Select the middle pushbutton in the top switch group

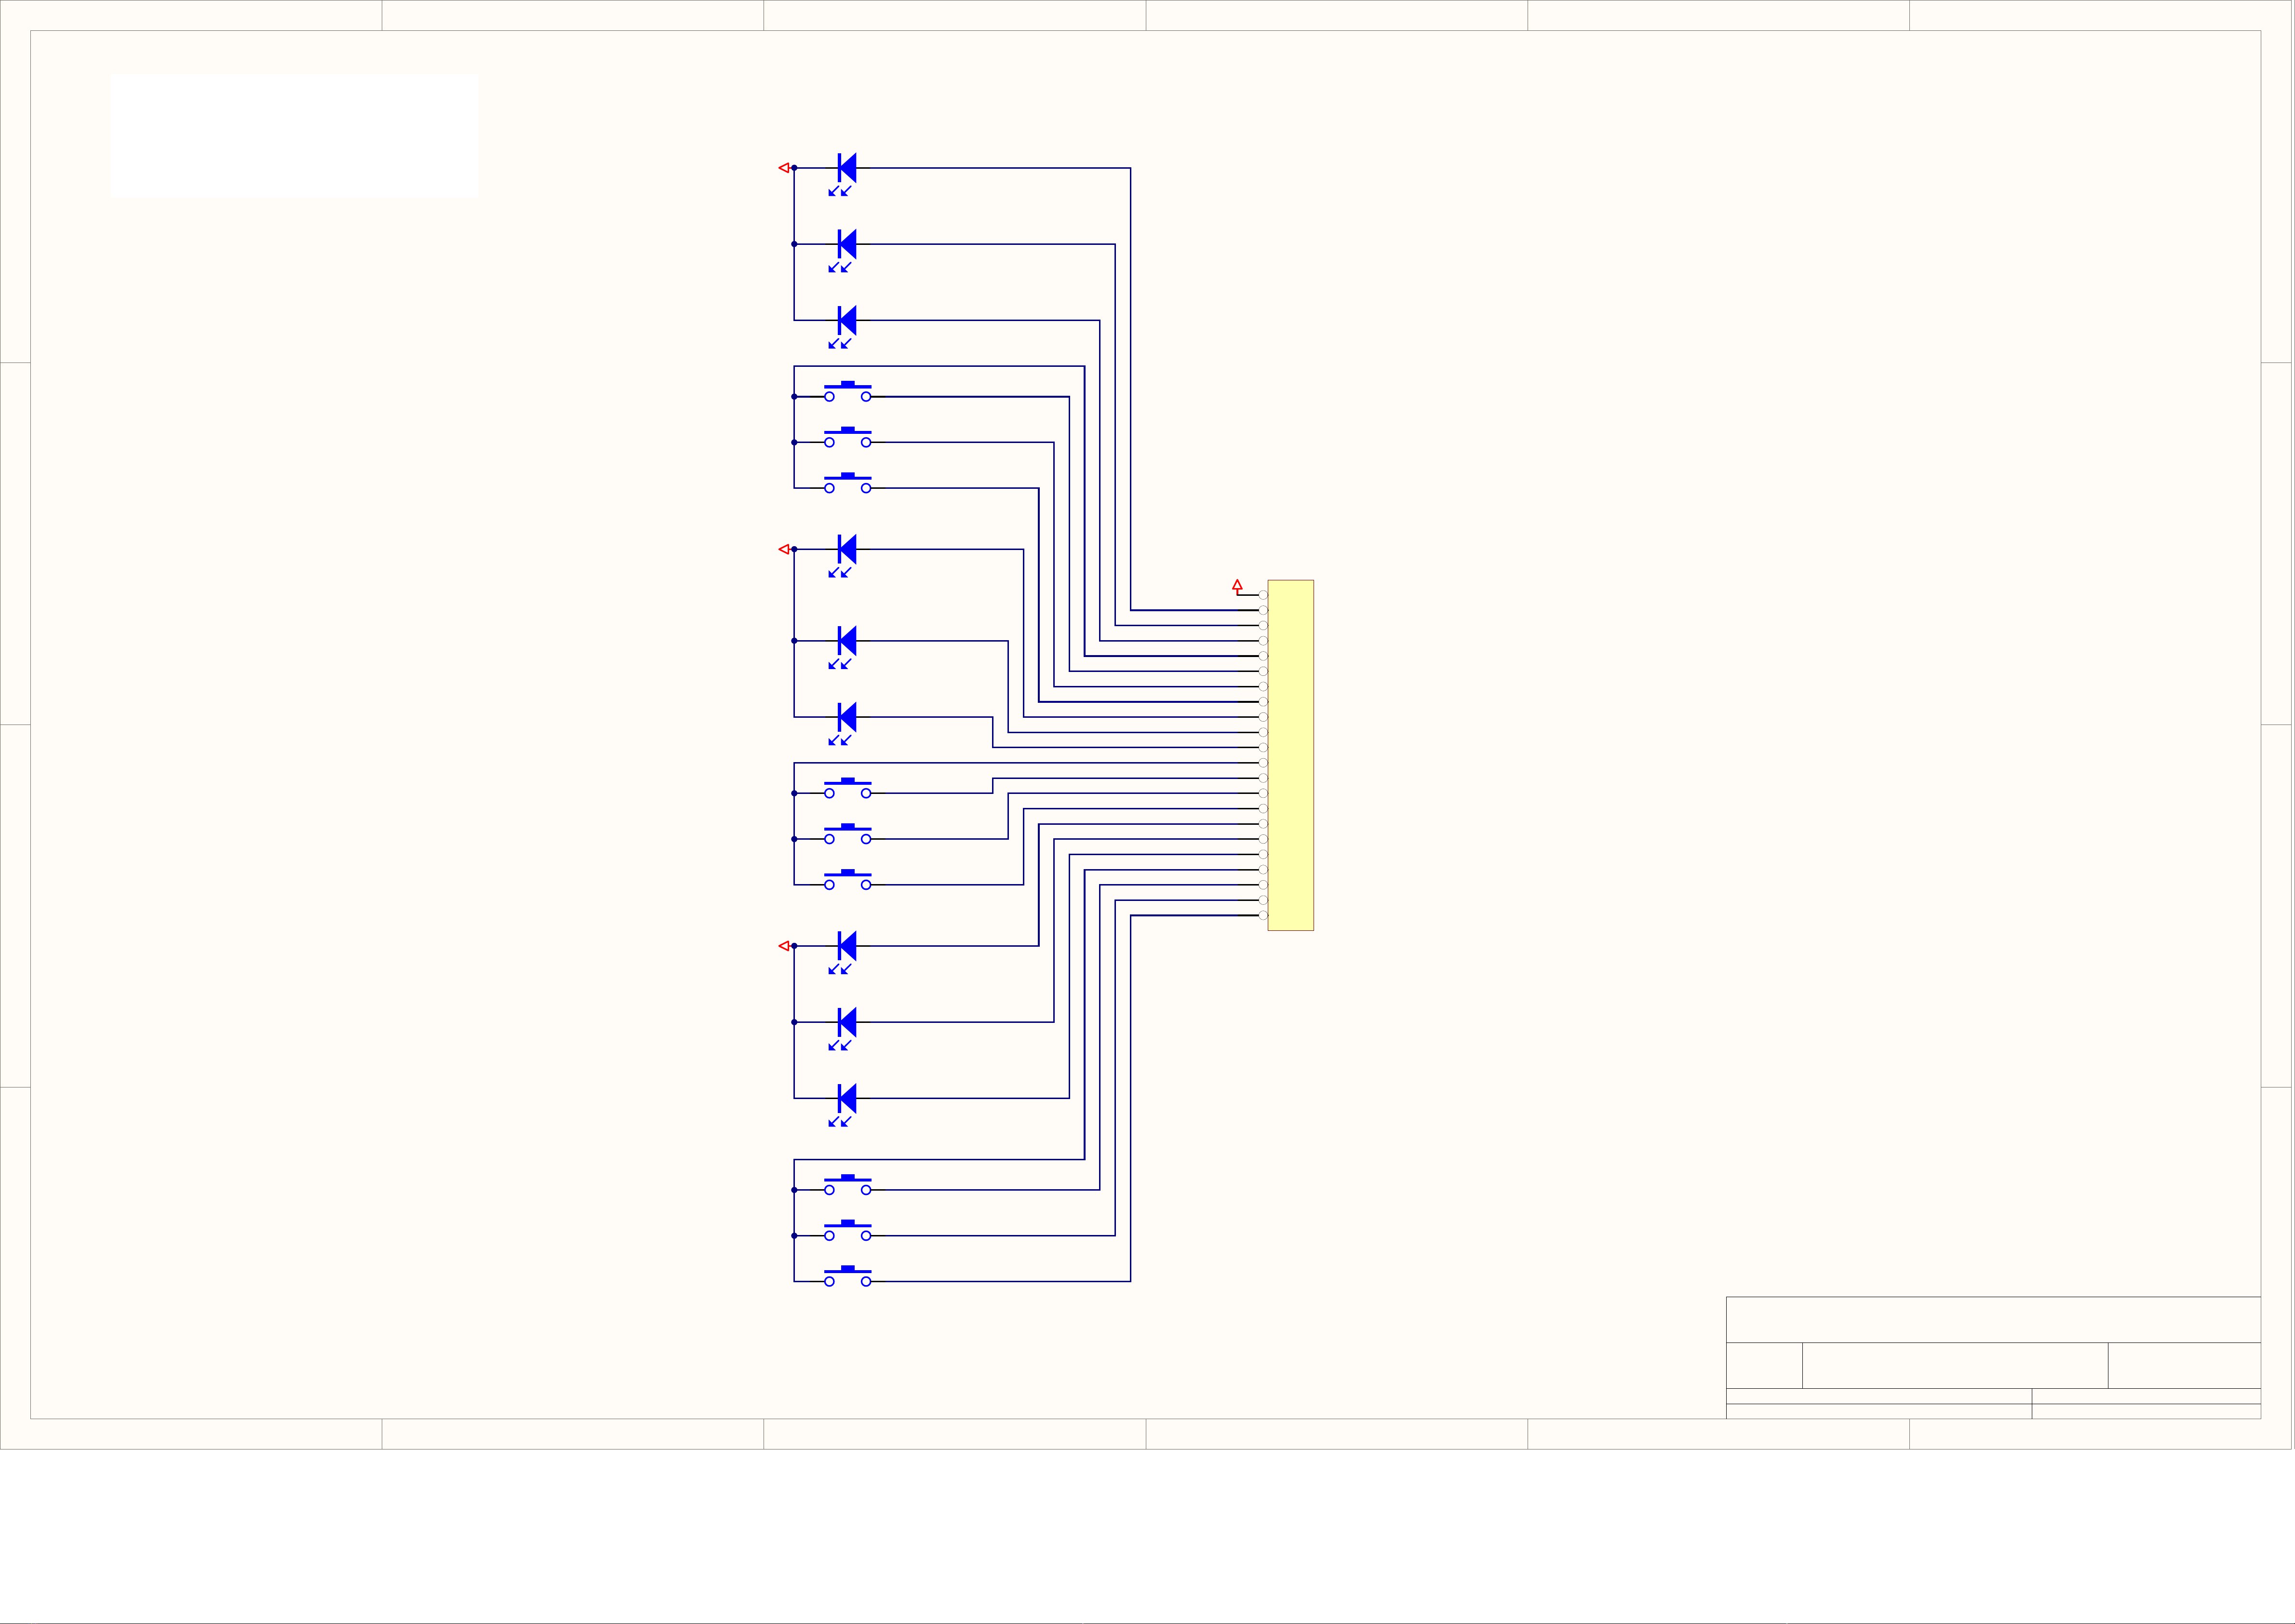click(x=847, y=437)
